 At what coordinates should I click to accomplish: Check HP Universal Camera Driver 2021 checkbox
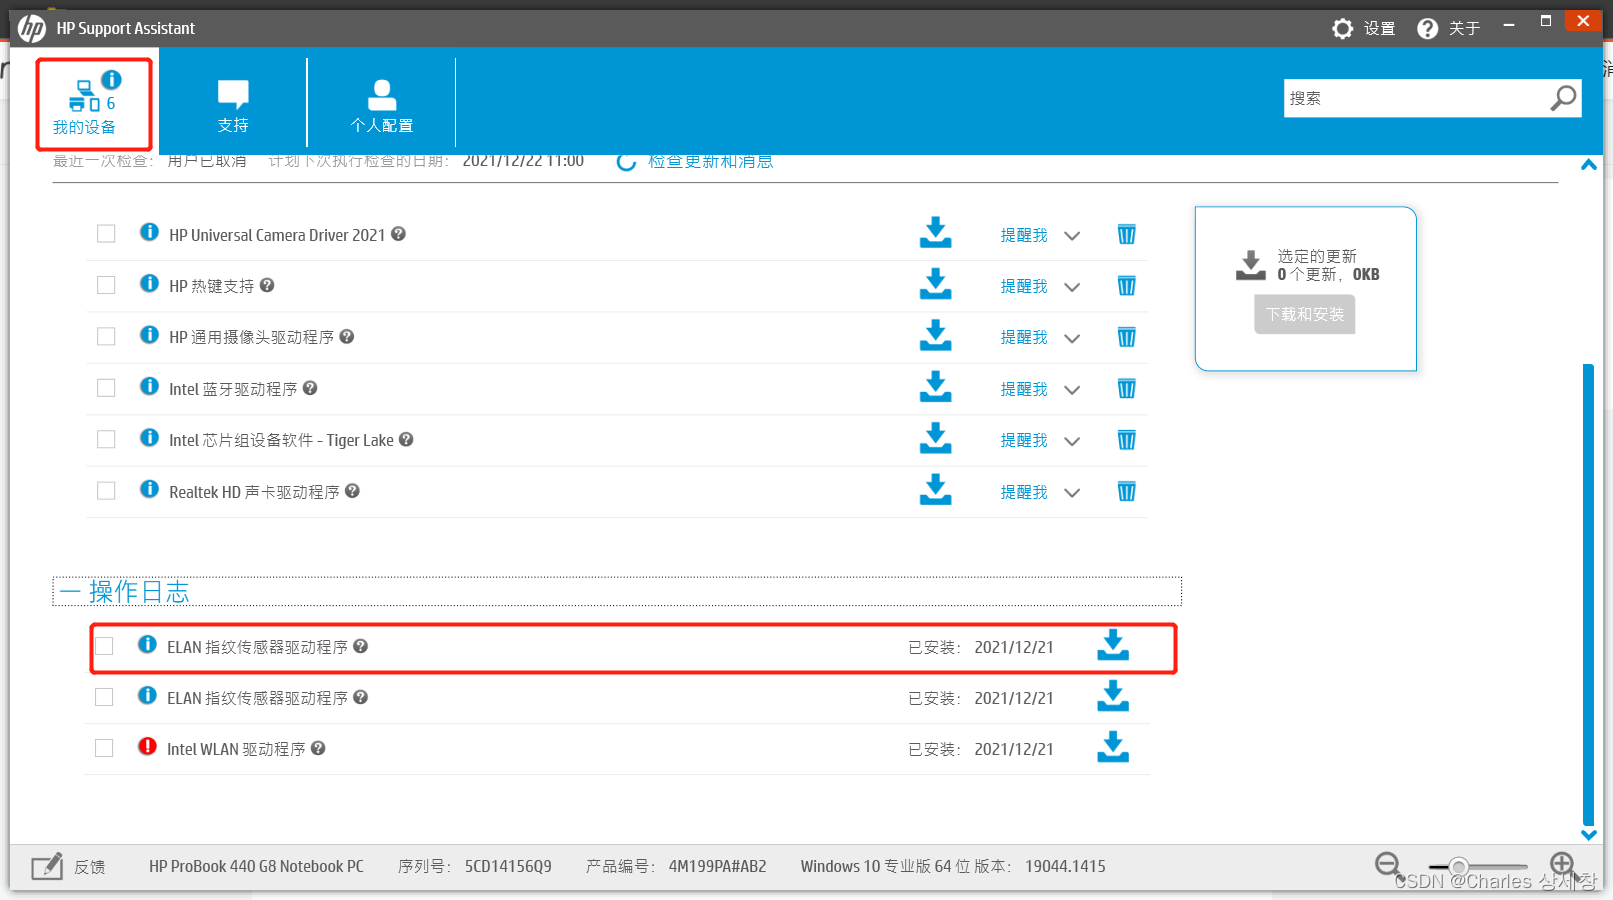[x=106, y=234]
